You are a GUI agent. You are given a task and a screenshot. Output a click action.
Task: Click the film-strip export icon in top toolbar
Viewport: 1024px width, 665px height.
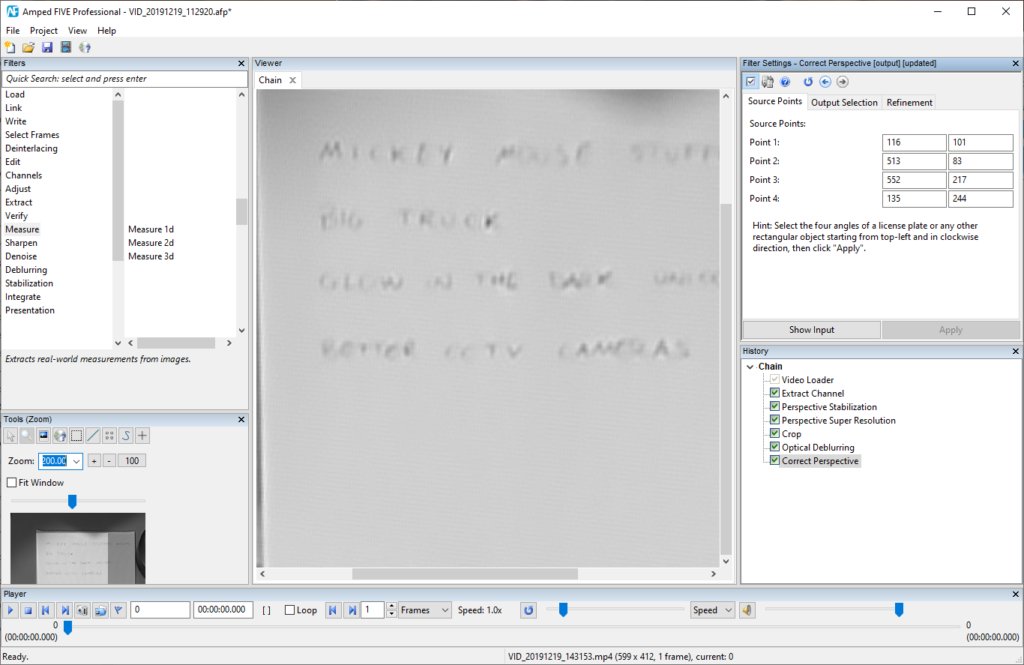65,47
